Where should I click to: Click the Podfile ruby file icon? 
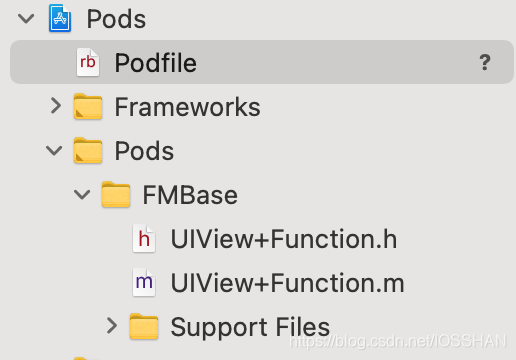[88, 62]
